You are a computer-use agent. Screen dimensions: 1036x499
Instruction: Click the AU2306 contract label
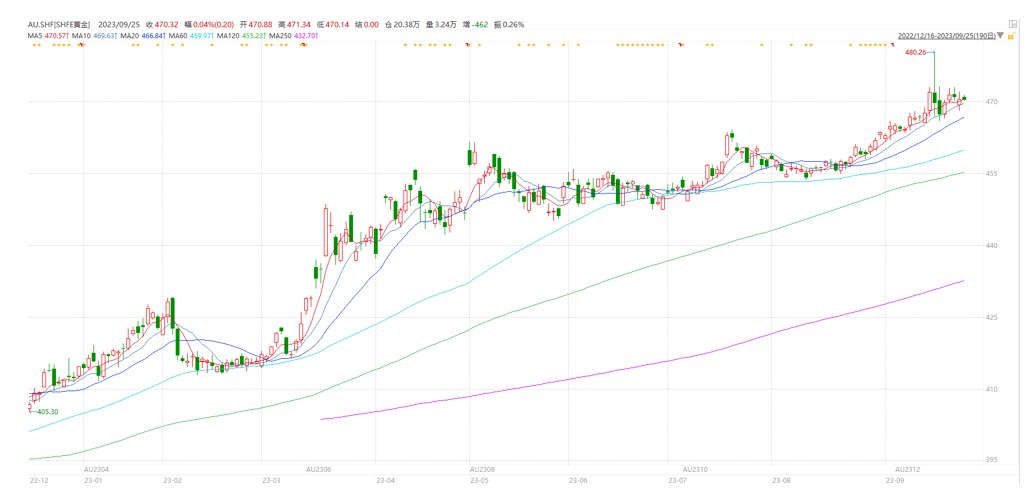point(318,469)
